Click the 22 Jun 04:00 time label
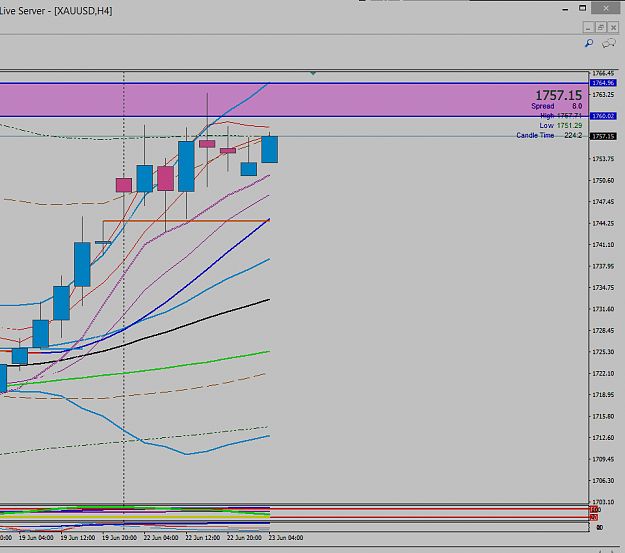Image resolution: width=625 pixels, height=553 pixels. point(161,538)
